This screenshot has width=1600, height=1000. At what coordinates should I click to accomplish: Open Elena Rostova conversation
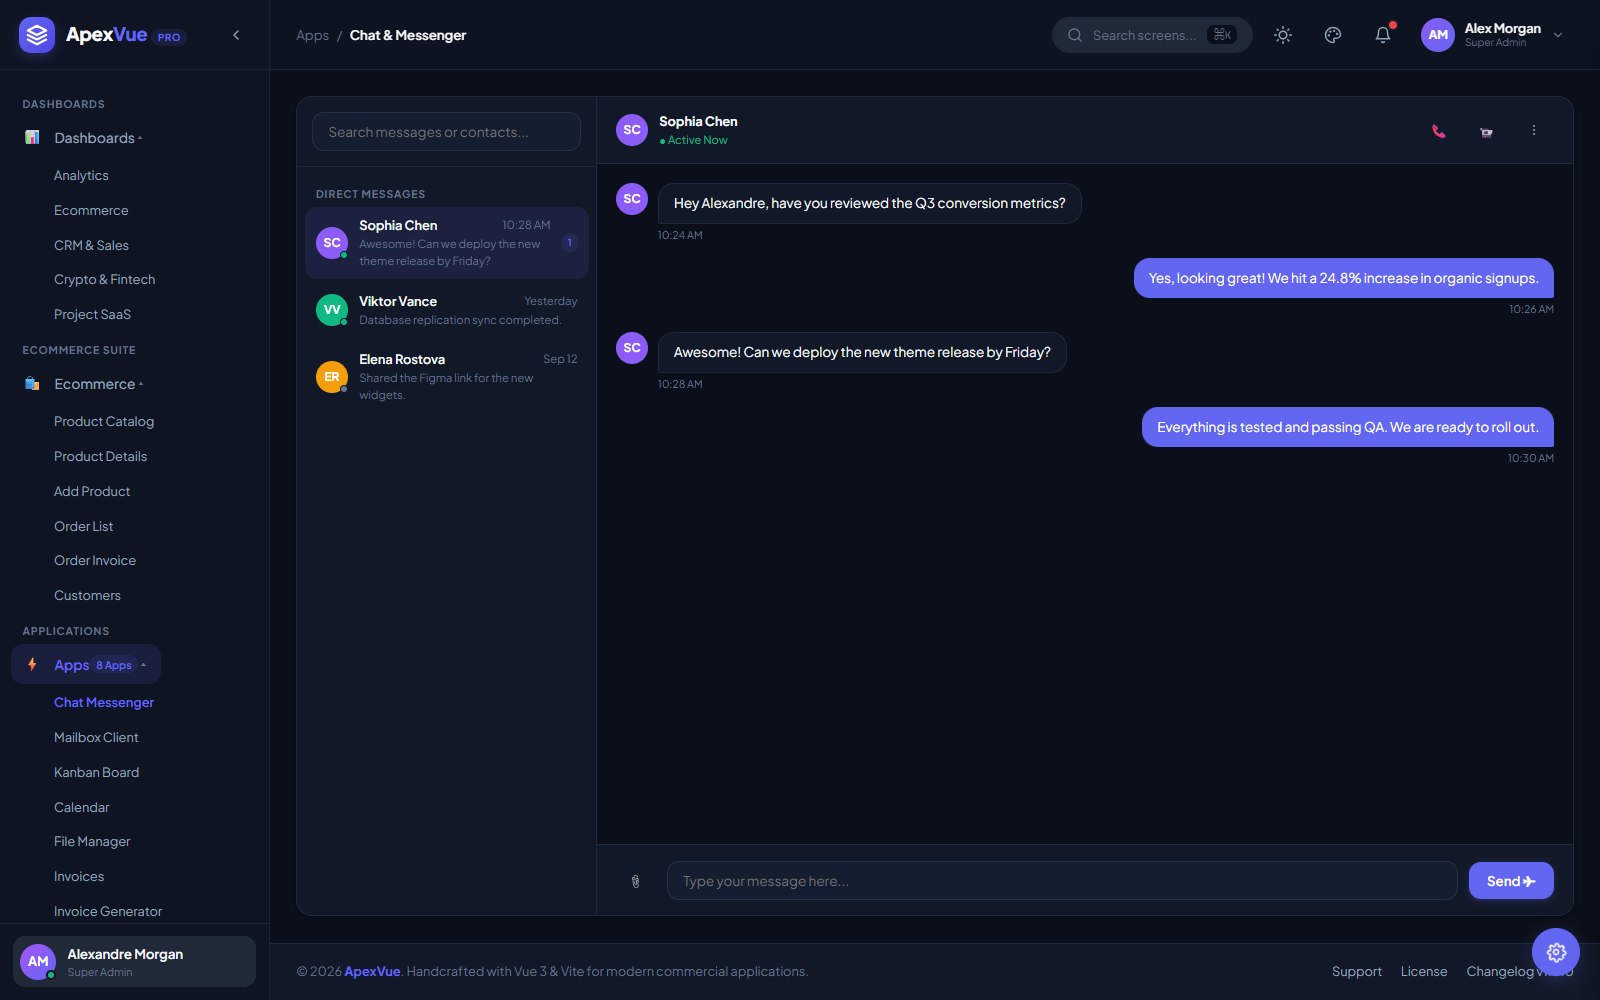[x=447, y=376]
